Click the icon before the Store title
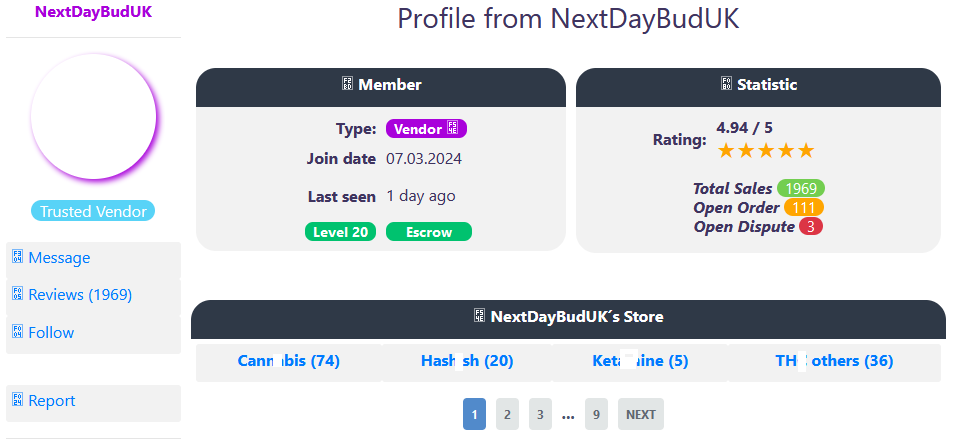 click(x=479, y=316)
